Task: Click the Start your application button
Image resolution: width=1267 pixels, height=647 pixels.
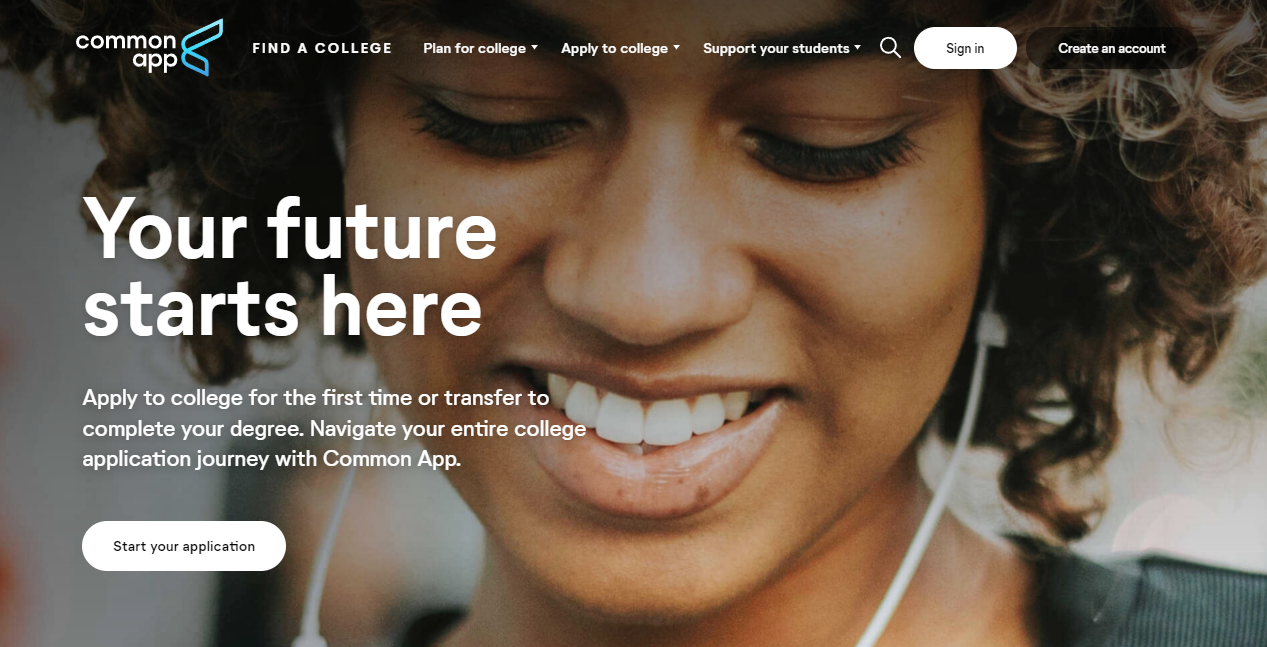Action: 184,546
